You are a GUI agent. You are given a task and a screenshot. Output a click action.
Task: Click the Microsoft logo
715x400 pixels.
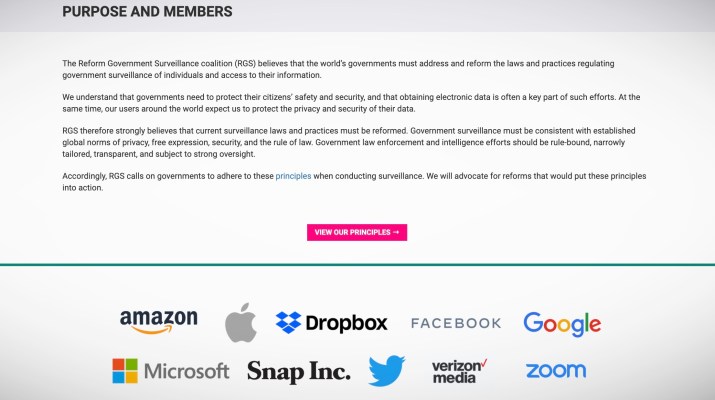click(x=171, y=371)
